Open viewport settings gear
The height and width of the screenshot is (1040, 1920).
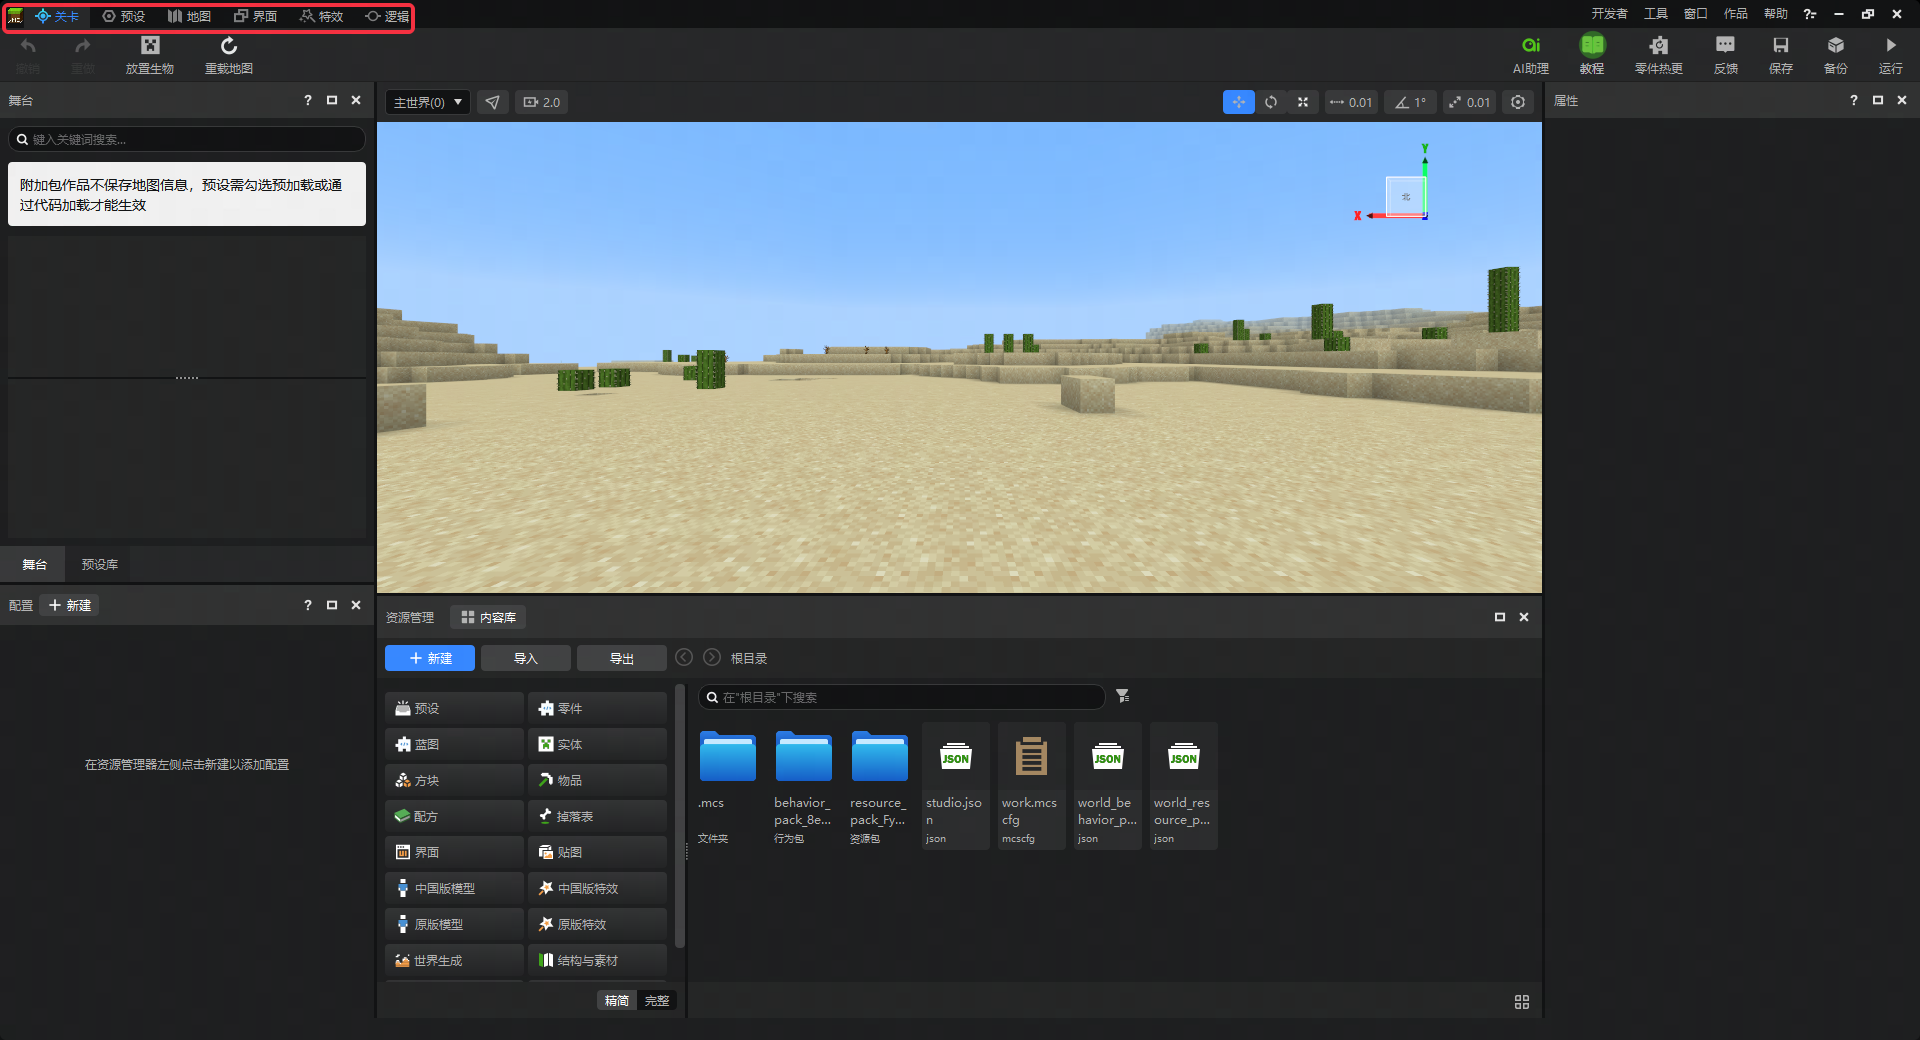point(1518,102)
